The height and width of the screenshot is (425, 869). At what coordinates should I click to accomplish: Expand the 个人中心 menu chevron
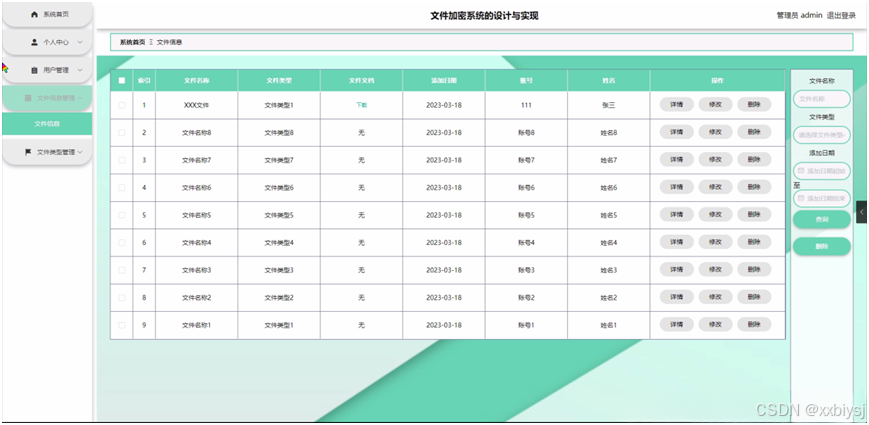80,42
